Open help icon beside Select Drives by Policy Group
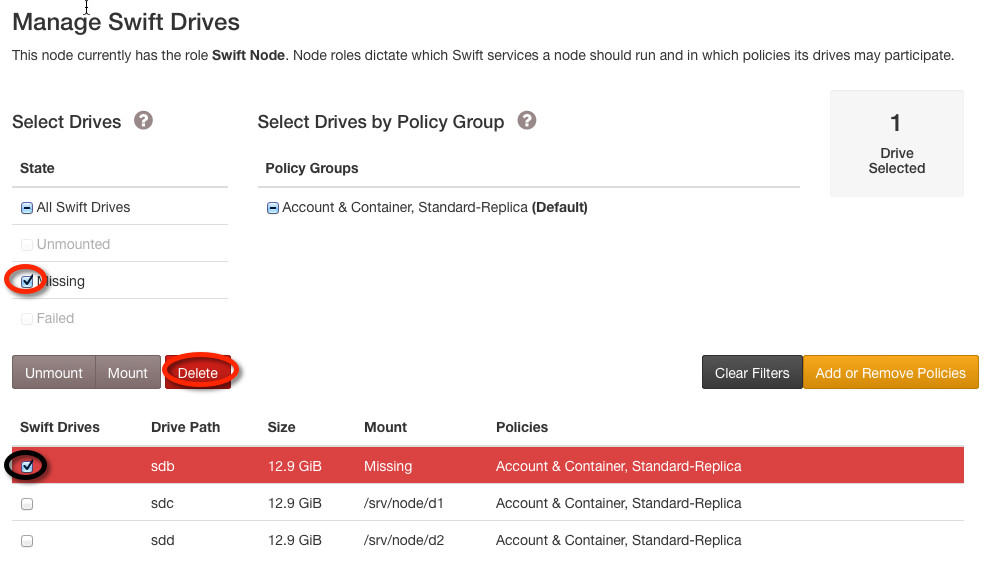The width and height of the screenshot is (987, 567). (x=527, y=121)
